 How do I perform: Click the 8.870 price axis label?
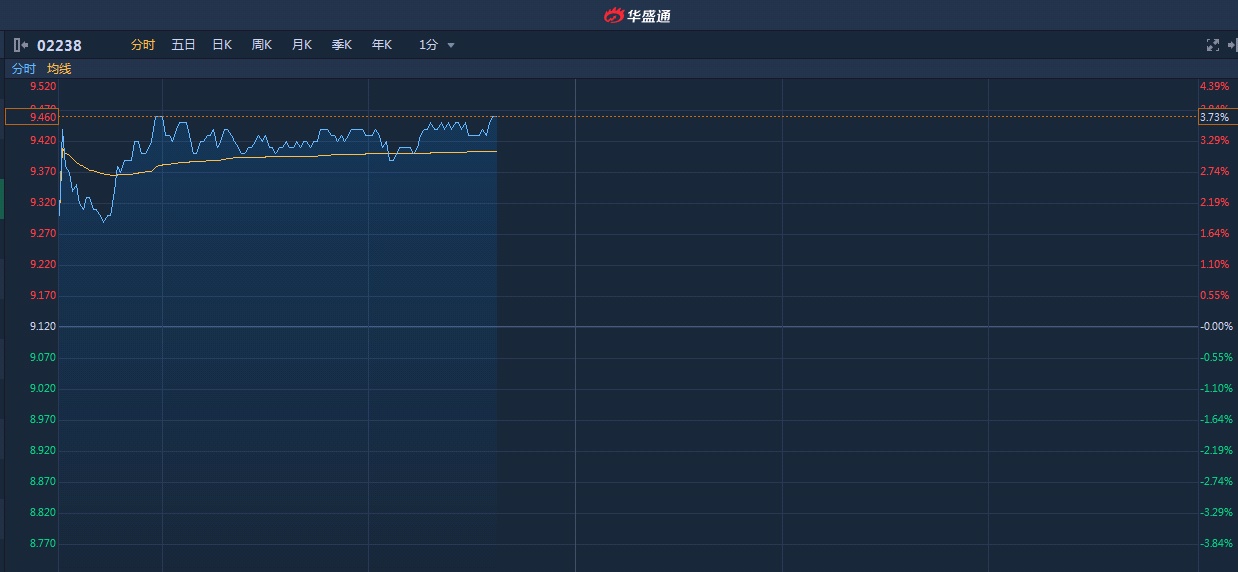pyautogui.click(x=43, y=482)
